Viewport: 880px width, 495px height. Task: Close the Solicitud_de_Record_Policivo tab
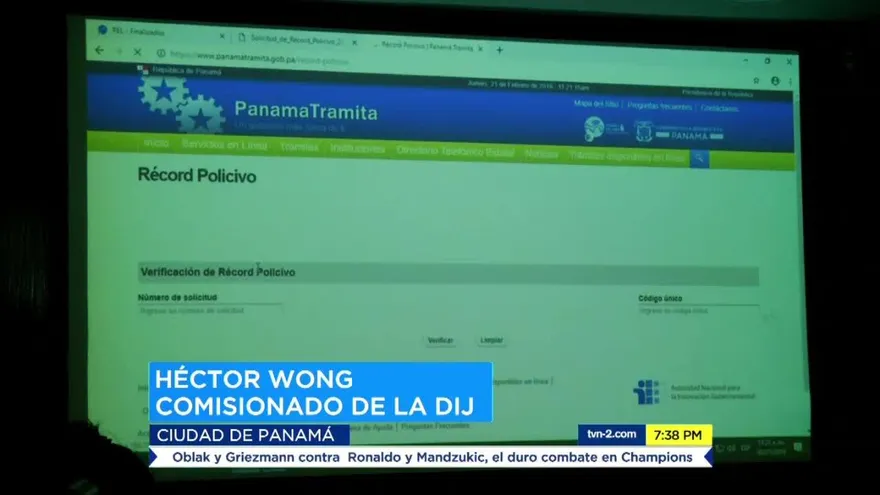pyautogui.click(x=355, y=42)
